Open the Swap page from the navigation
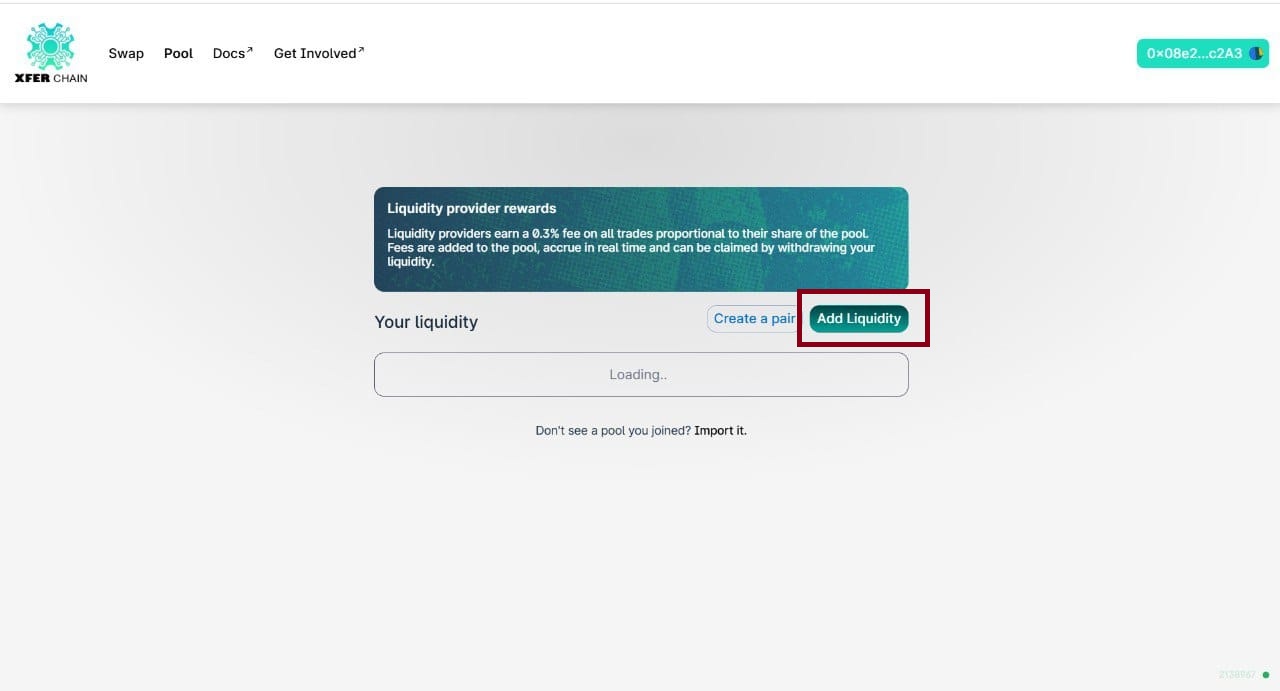Image resolution: width=1280 pixels, height=691 pixels. pos(126,53)
